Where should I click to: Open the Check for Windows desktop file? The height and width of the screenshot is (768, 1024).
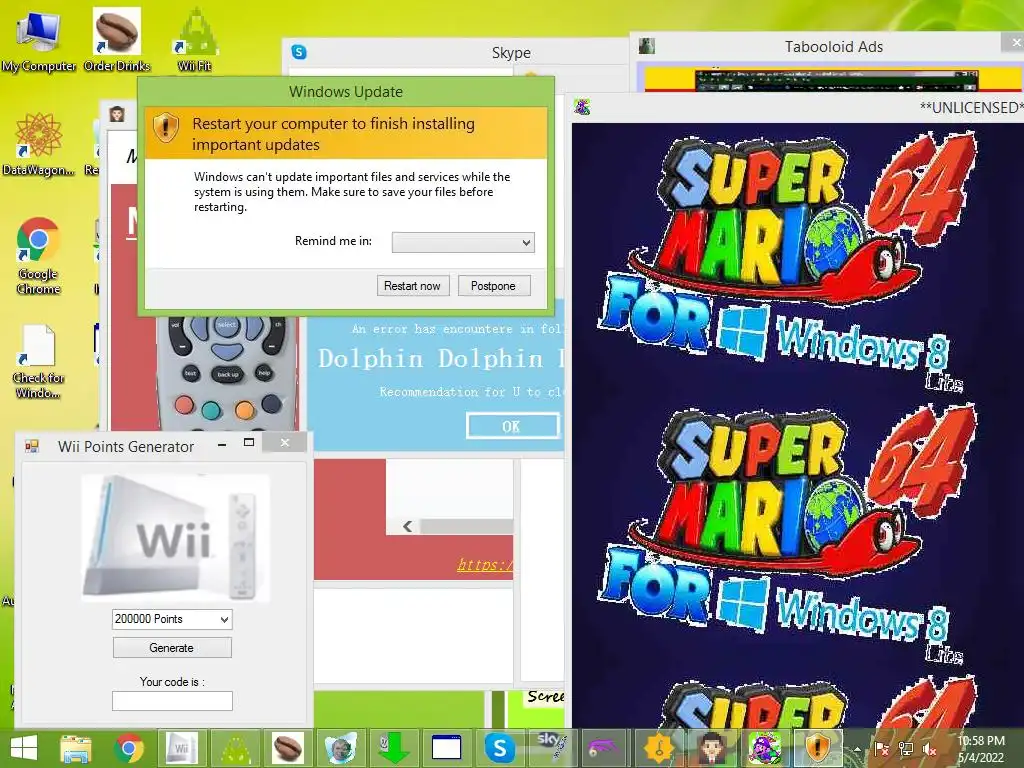pos(39,361)
